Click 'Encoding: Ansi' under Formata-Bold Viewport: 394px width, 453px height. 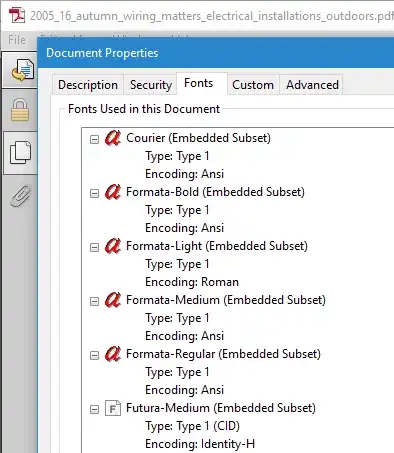point(184,228)
